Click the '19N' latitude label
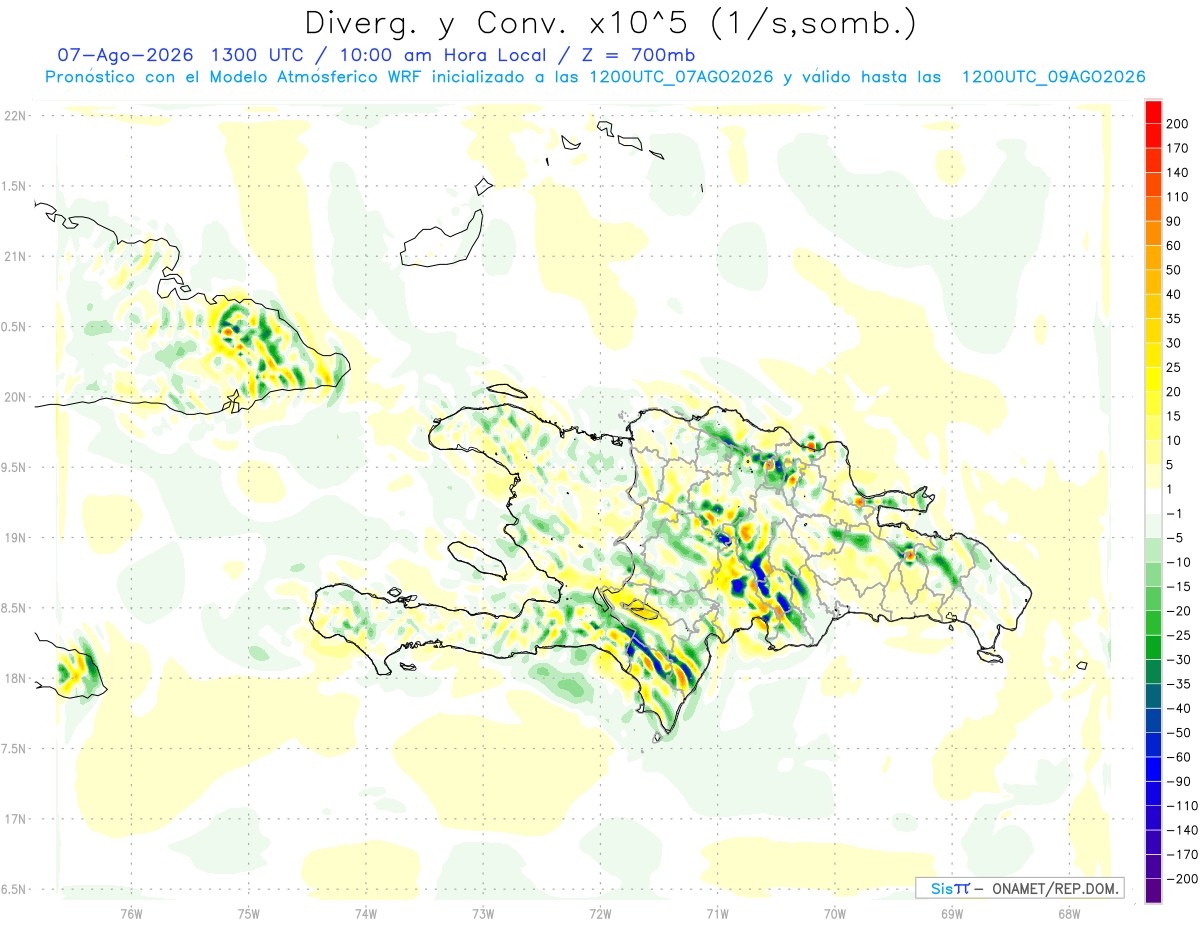 (15, 538)
